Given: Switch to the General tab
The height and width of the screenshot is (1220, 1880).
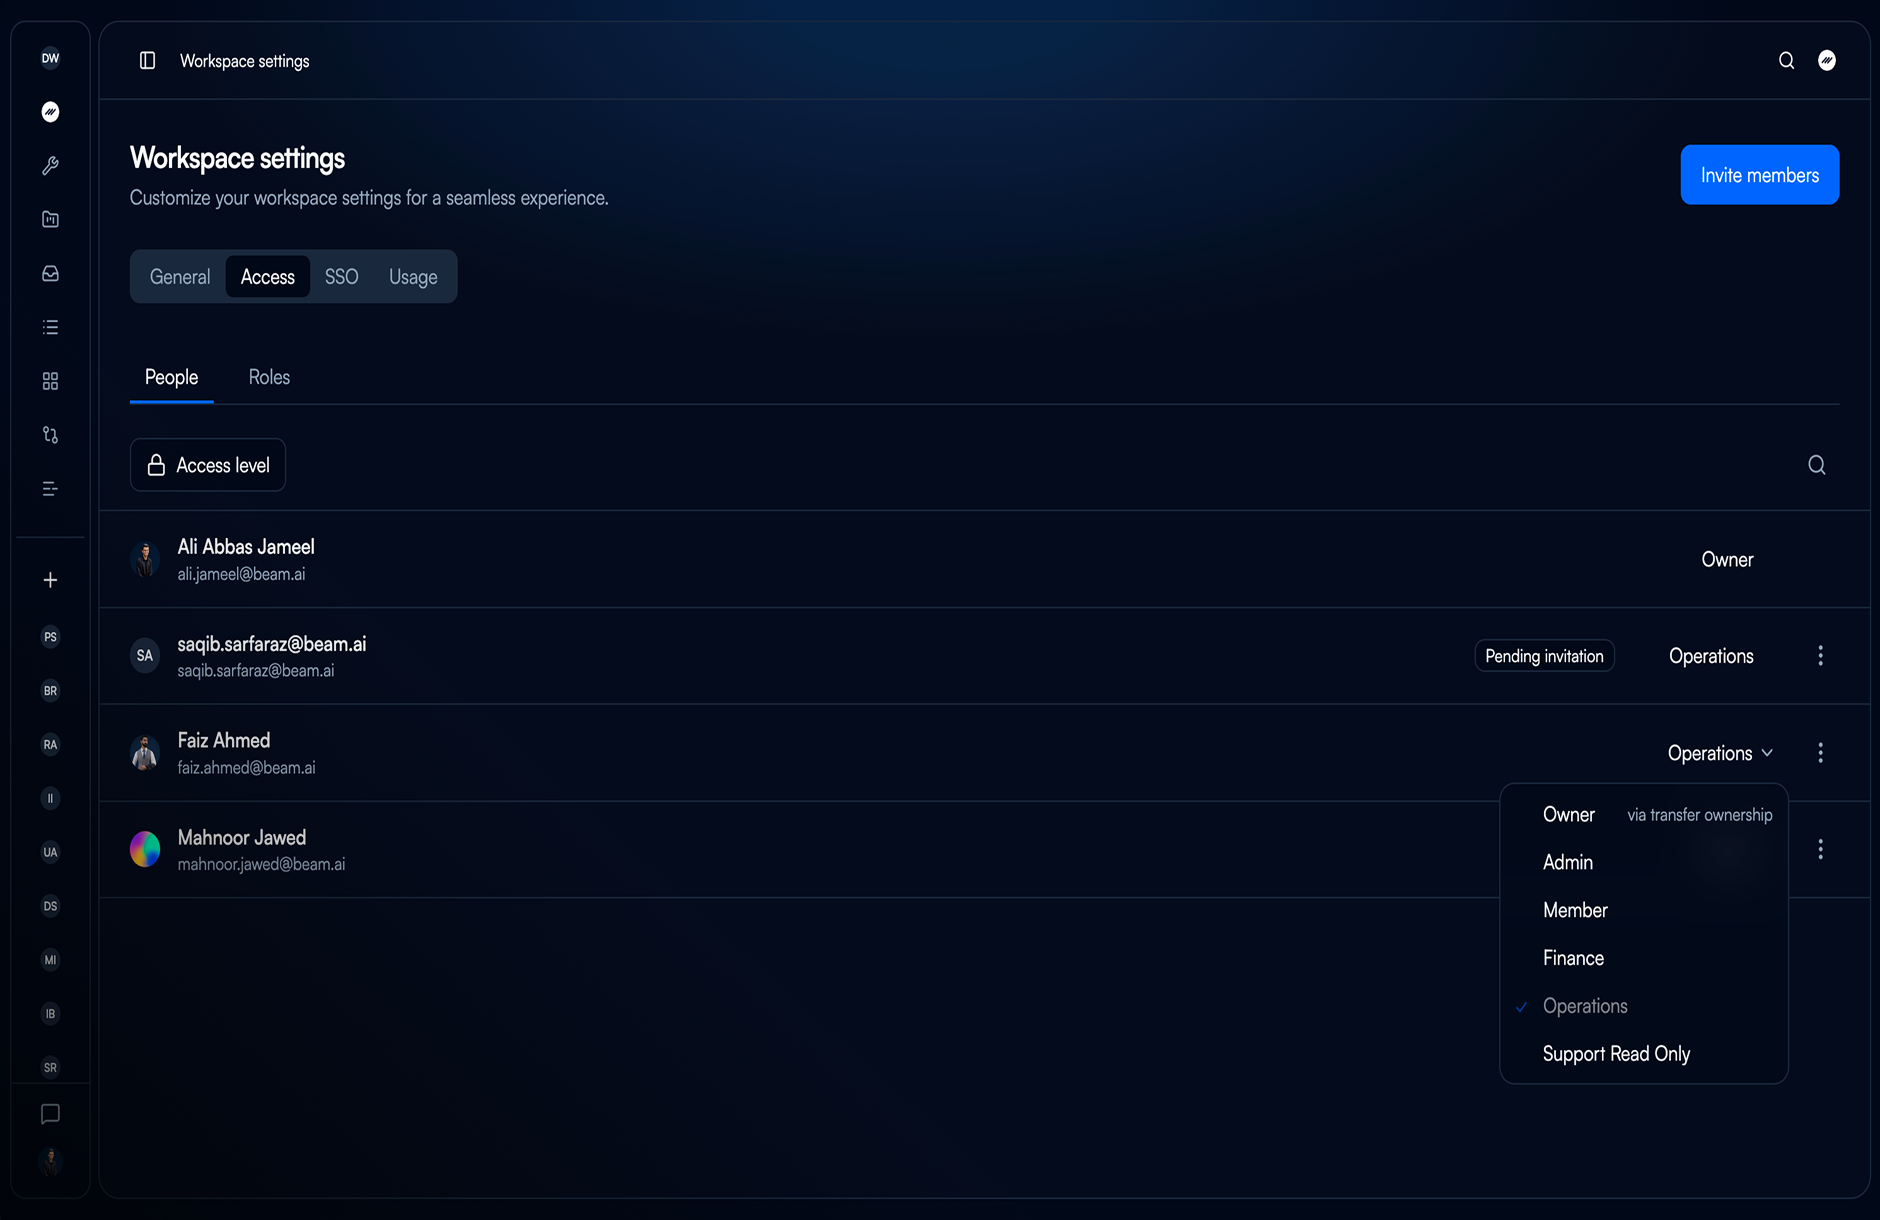Looking at the screenshot, I should pos(180,277).
